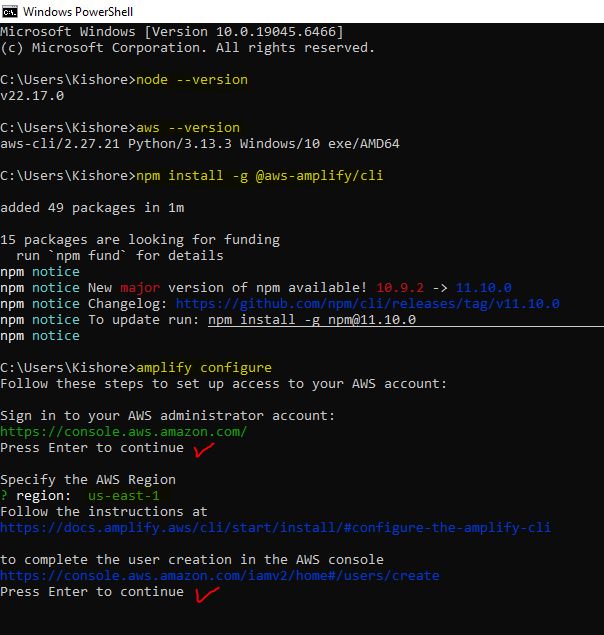Click the red checkmark after the last Press Enter prompt

[207, 595]
